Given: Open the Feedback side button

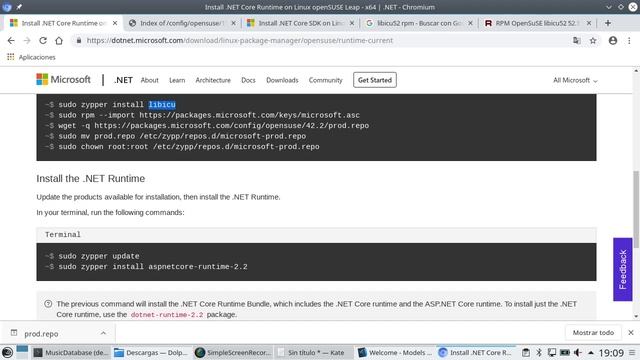Looking at the screenshot, I should tap(622, 269).
